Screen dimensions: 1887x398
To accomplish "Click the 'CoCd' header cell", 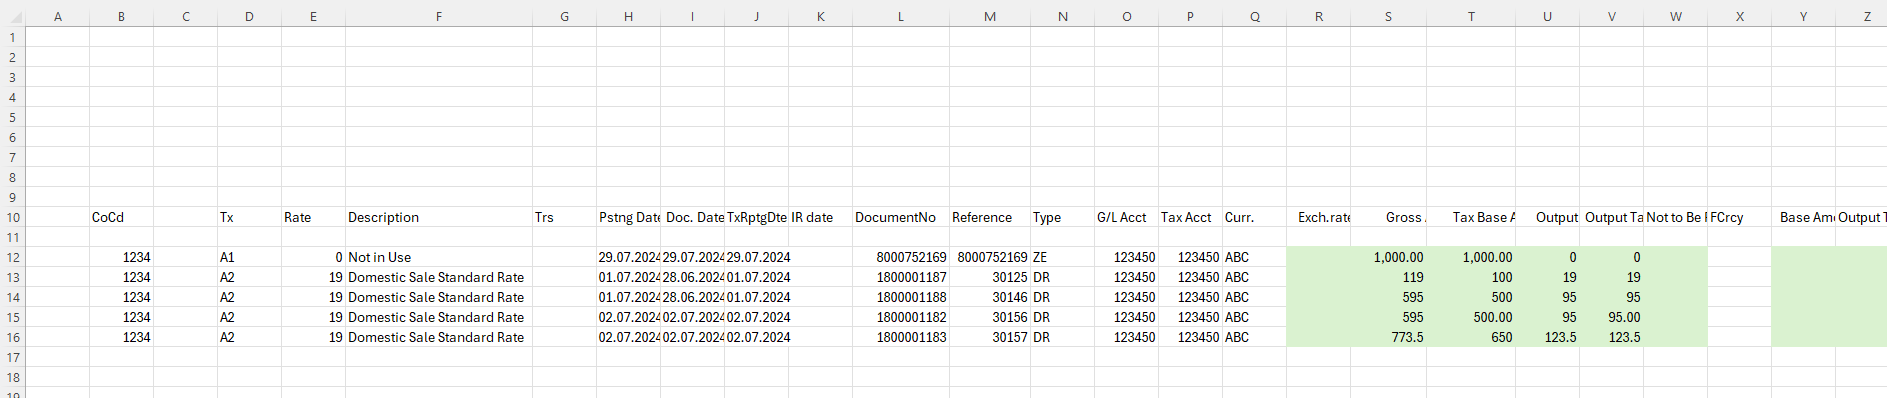I will 122,217.
